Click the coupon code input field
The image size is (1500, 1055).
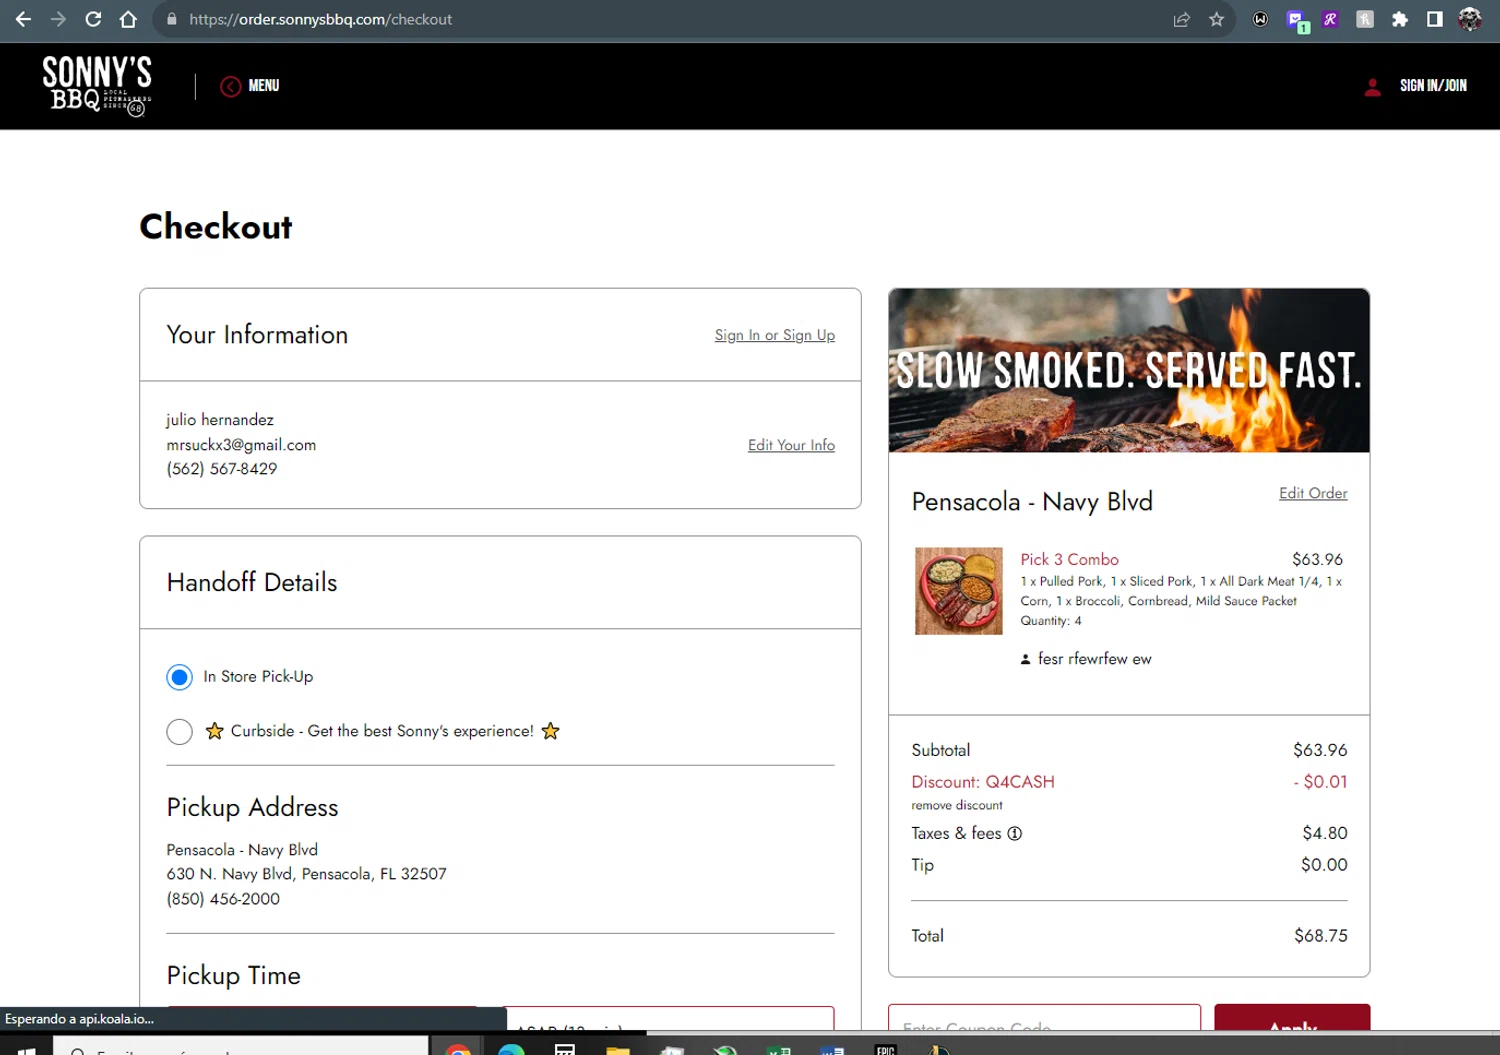tap(1044, 1017)
